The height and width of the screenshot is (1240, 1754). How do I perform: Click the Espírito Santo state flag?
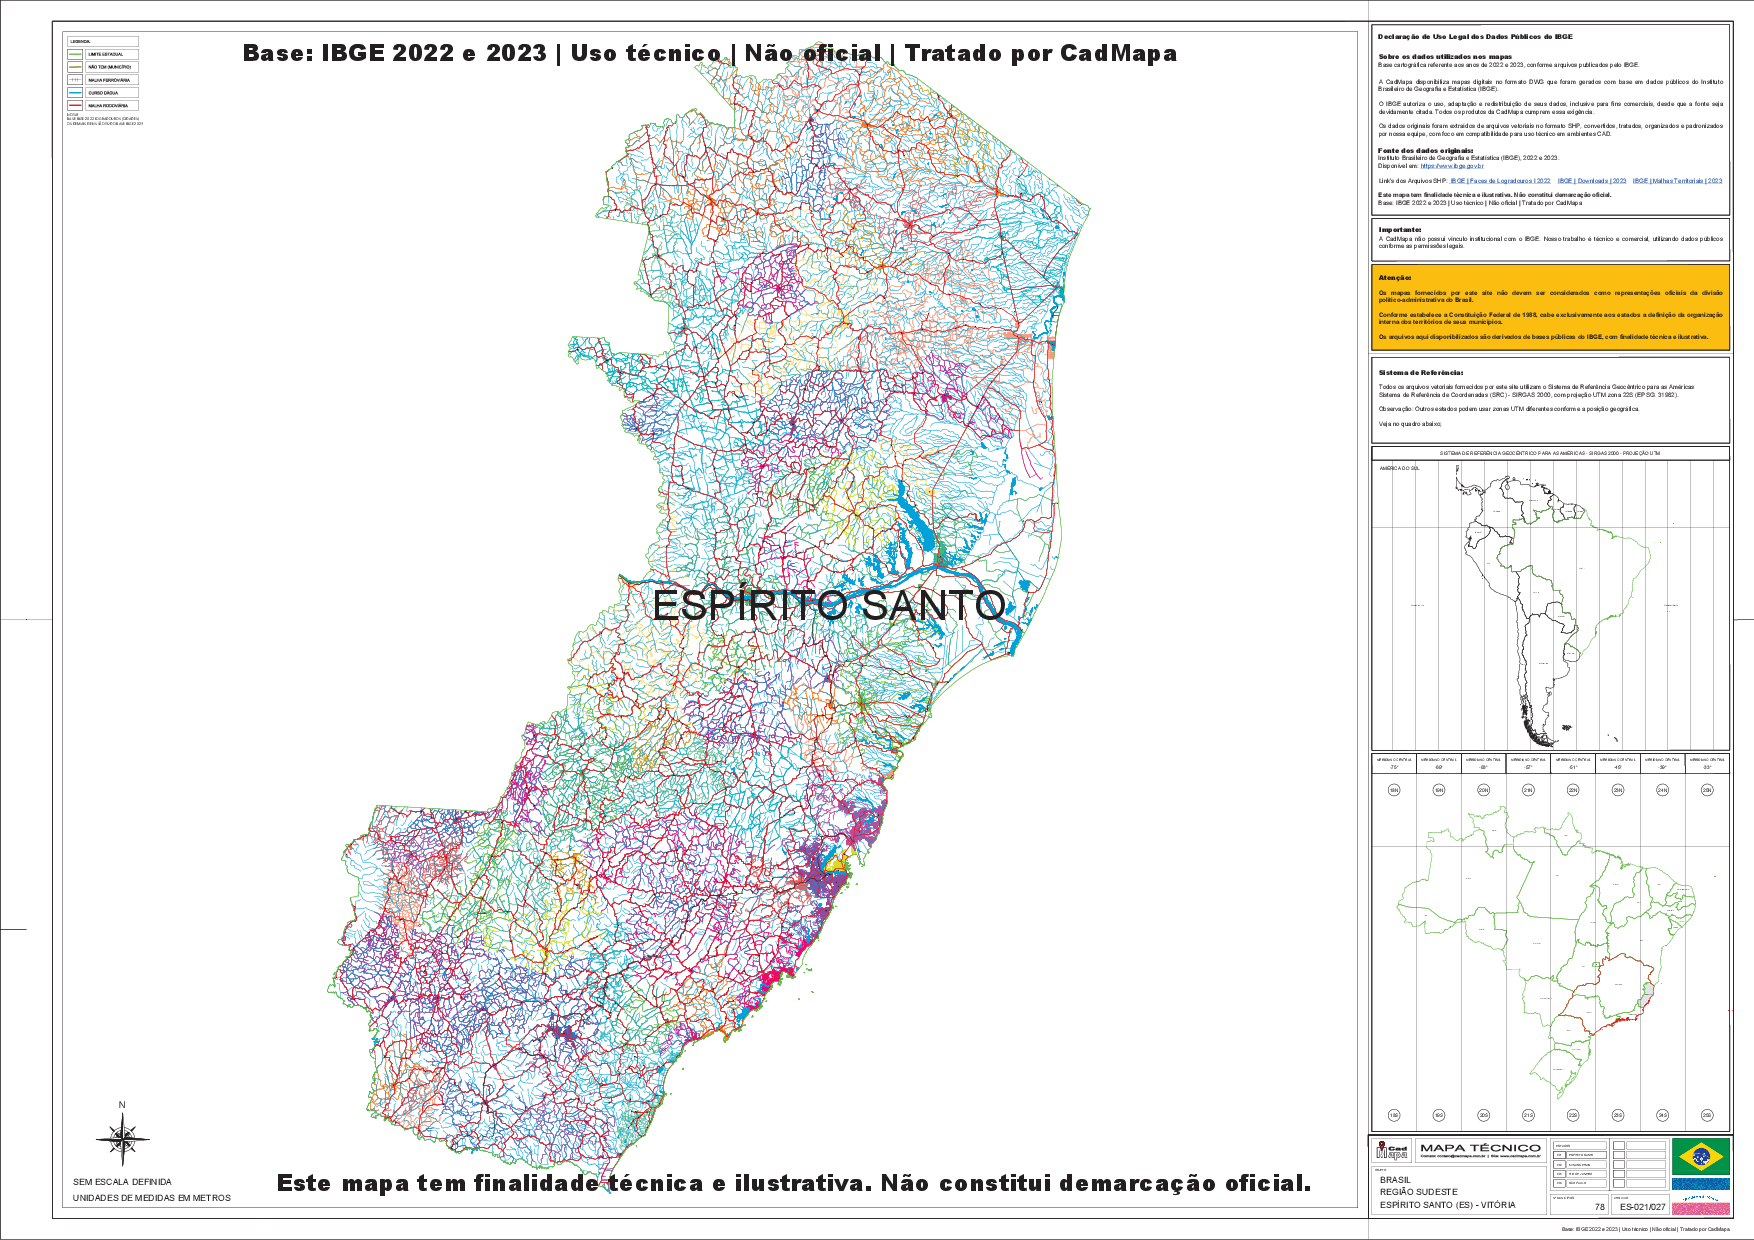pos(1700,1195)
